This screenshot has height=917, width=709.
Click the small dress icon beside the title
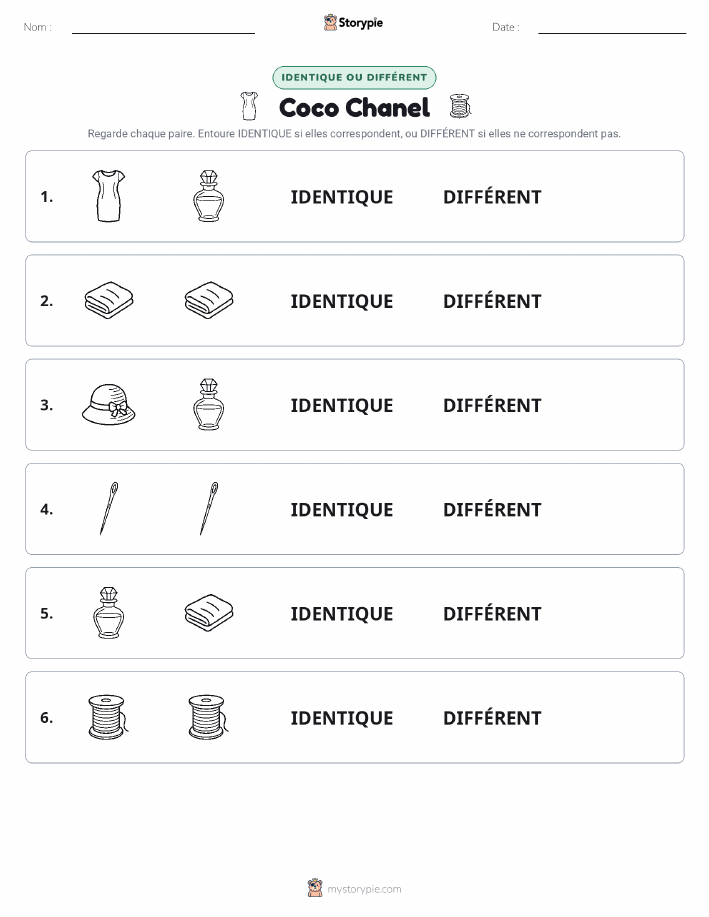(x=249, y=106)
